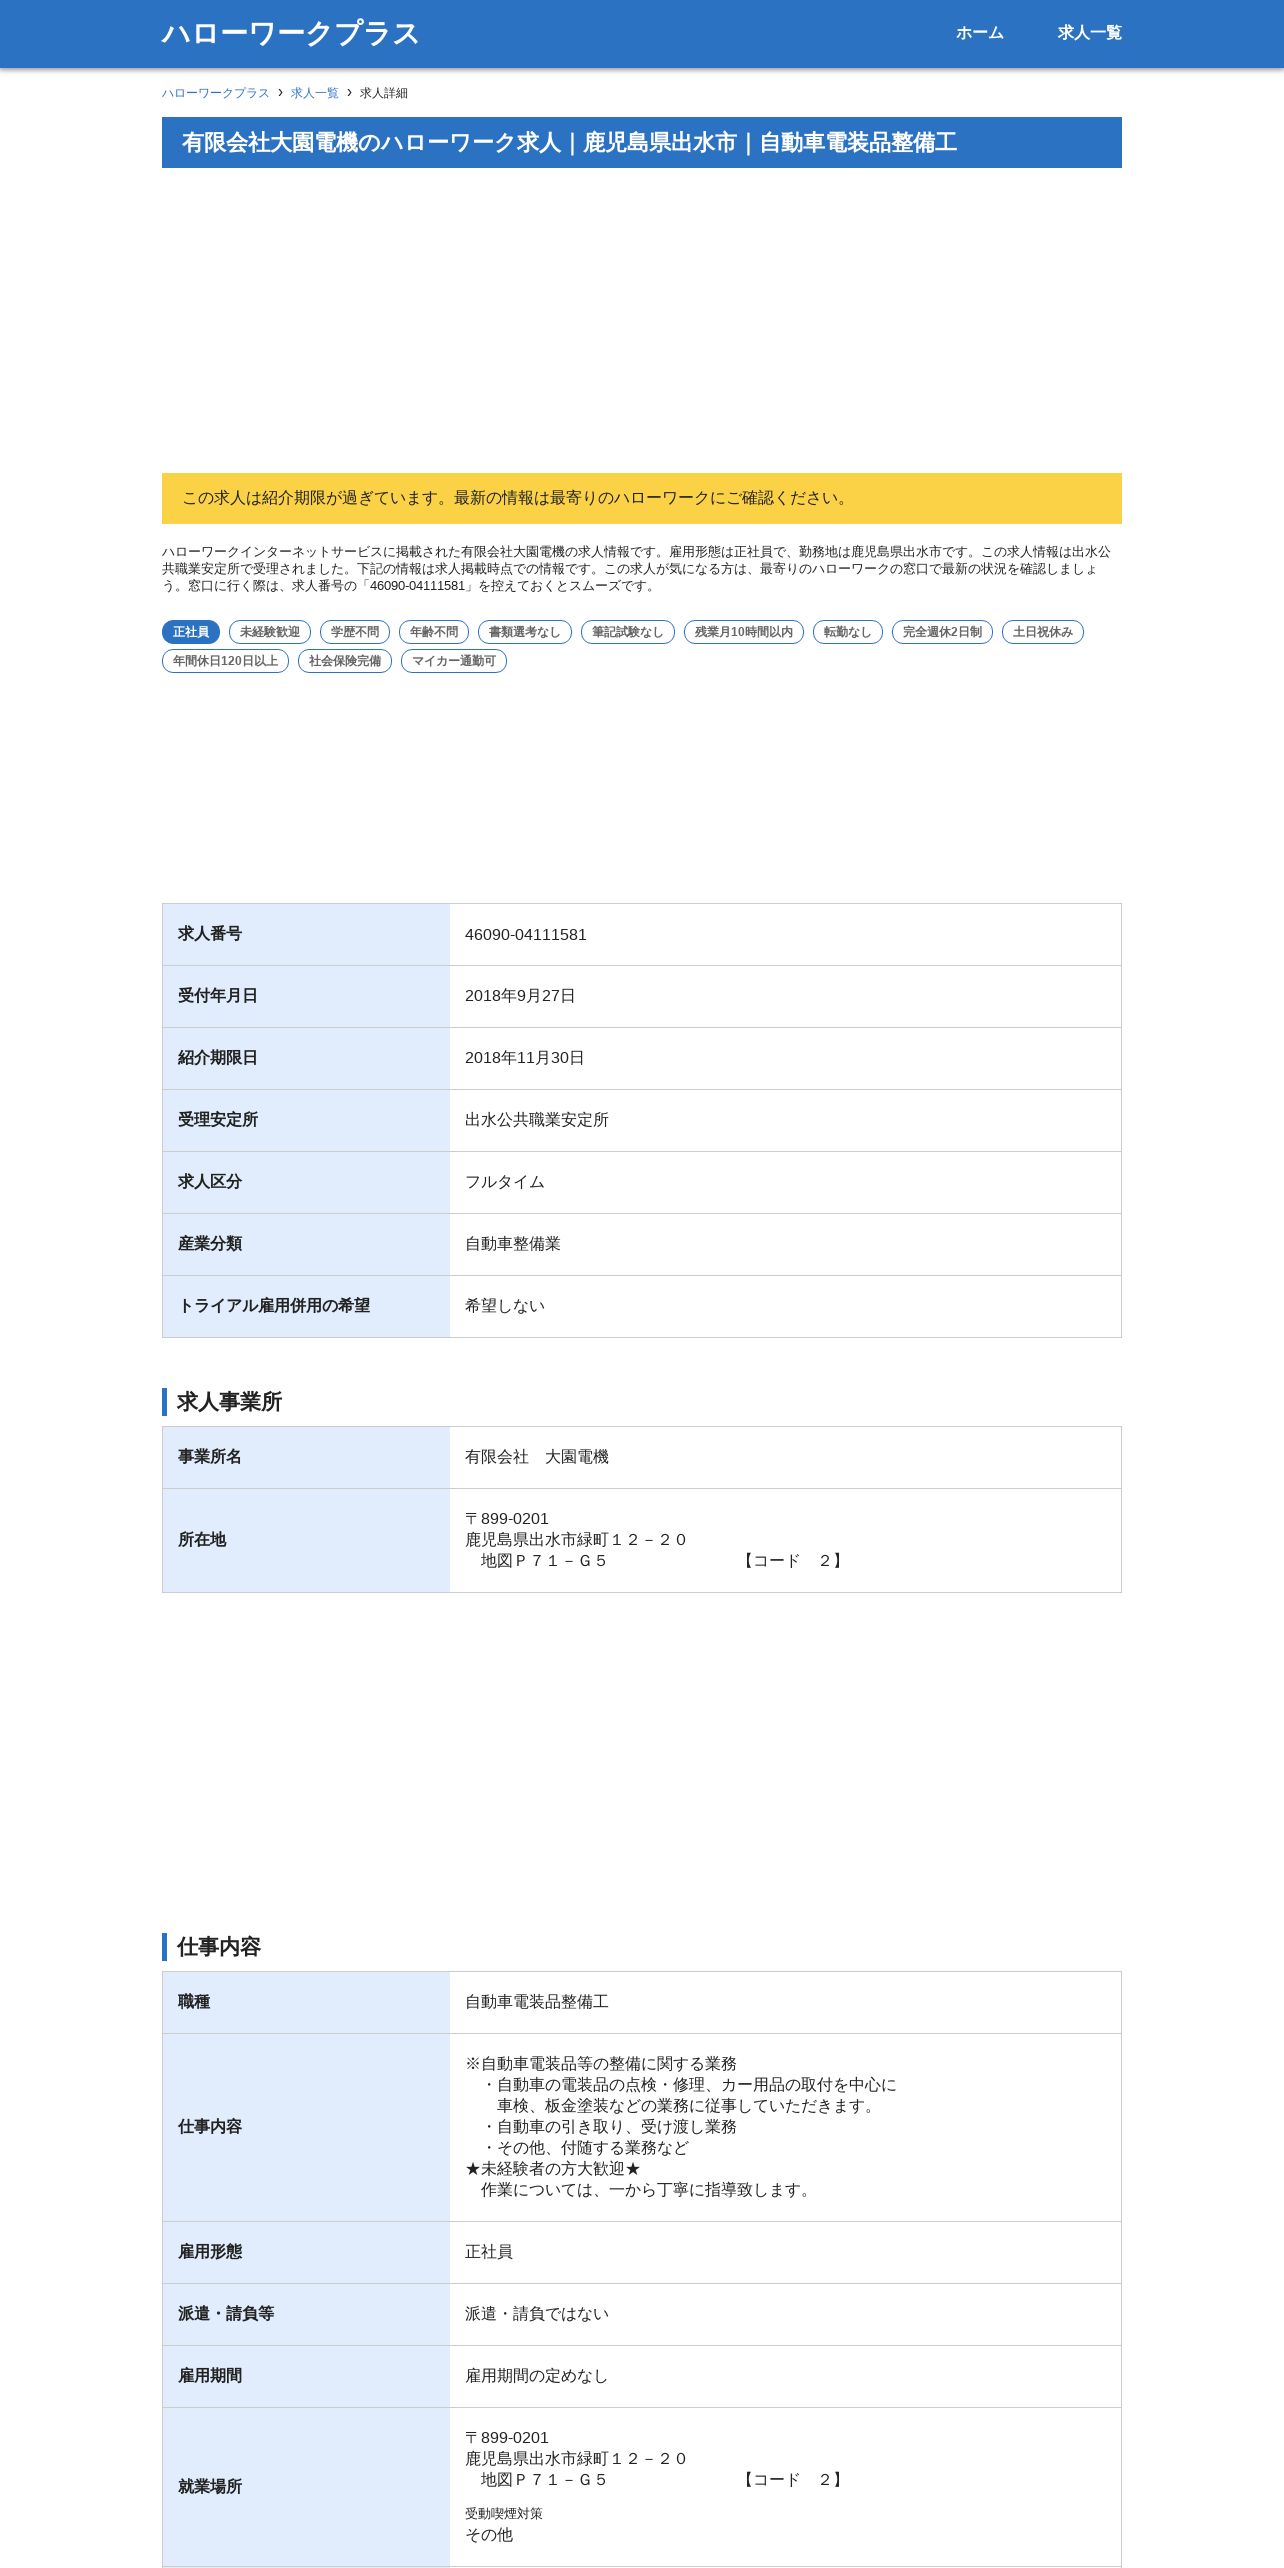Click the line ※自動車電装品等の整備に関する業務
The width and height of the screenshot is (1284, 2568).
[601, 2064]
